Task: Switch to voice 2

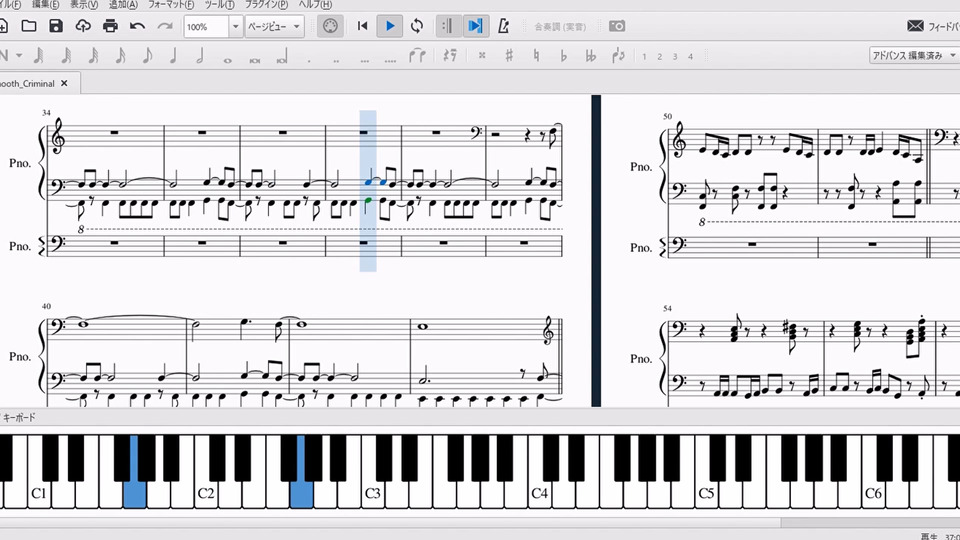Action: coord(659,56)
